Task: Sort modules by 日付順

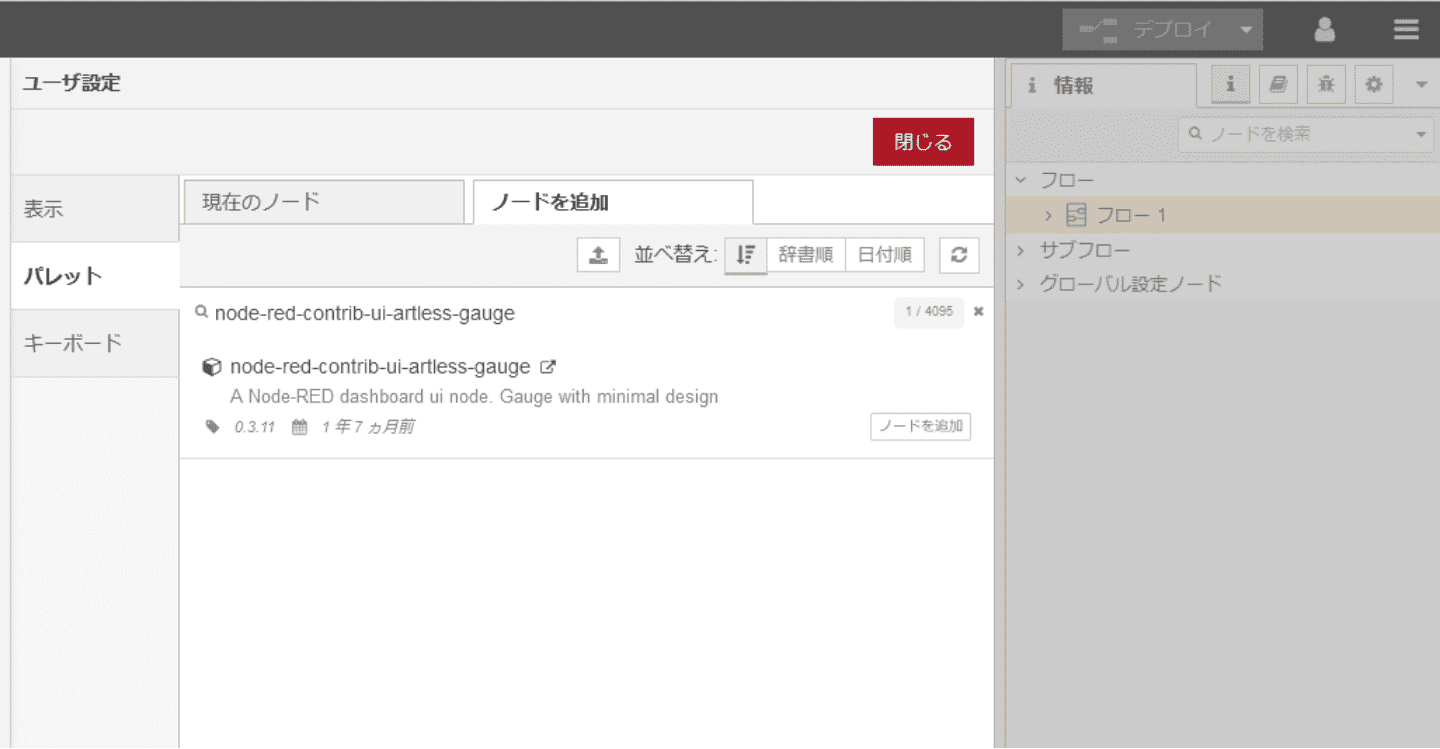Action: [885, 255]
